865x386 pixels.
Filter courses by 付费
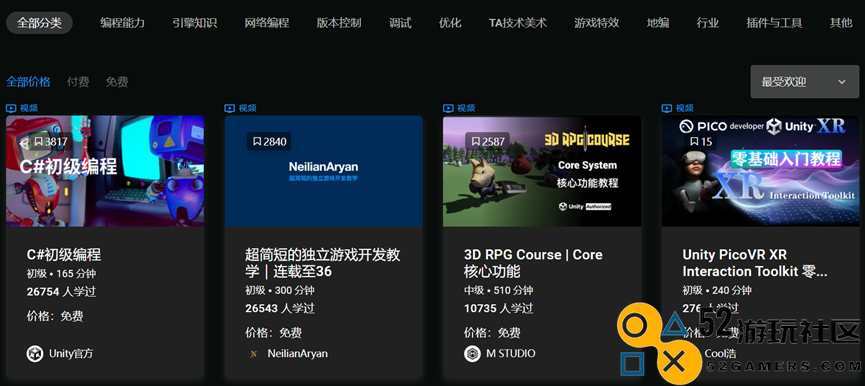78,82
